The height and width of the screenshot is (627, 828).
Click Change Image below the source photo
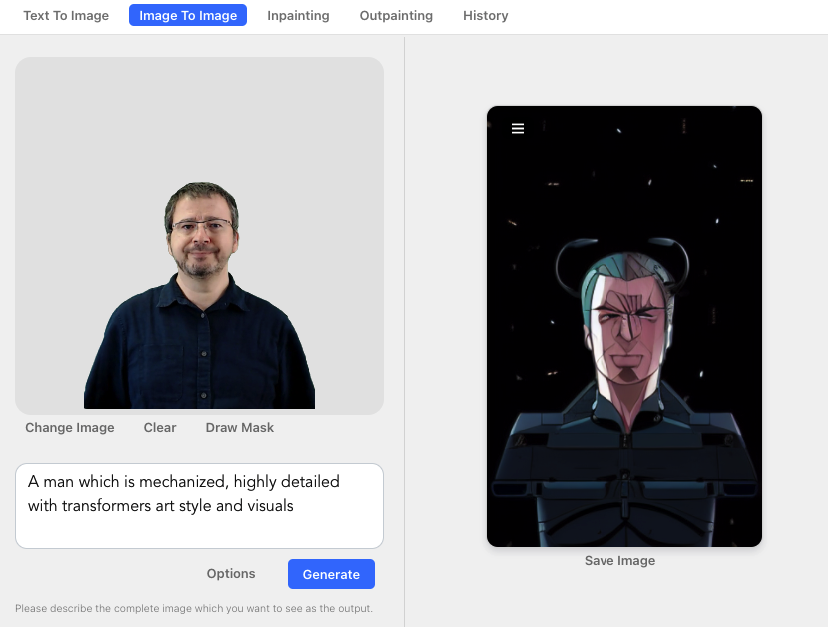click(x=70, y=428)
